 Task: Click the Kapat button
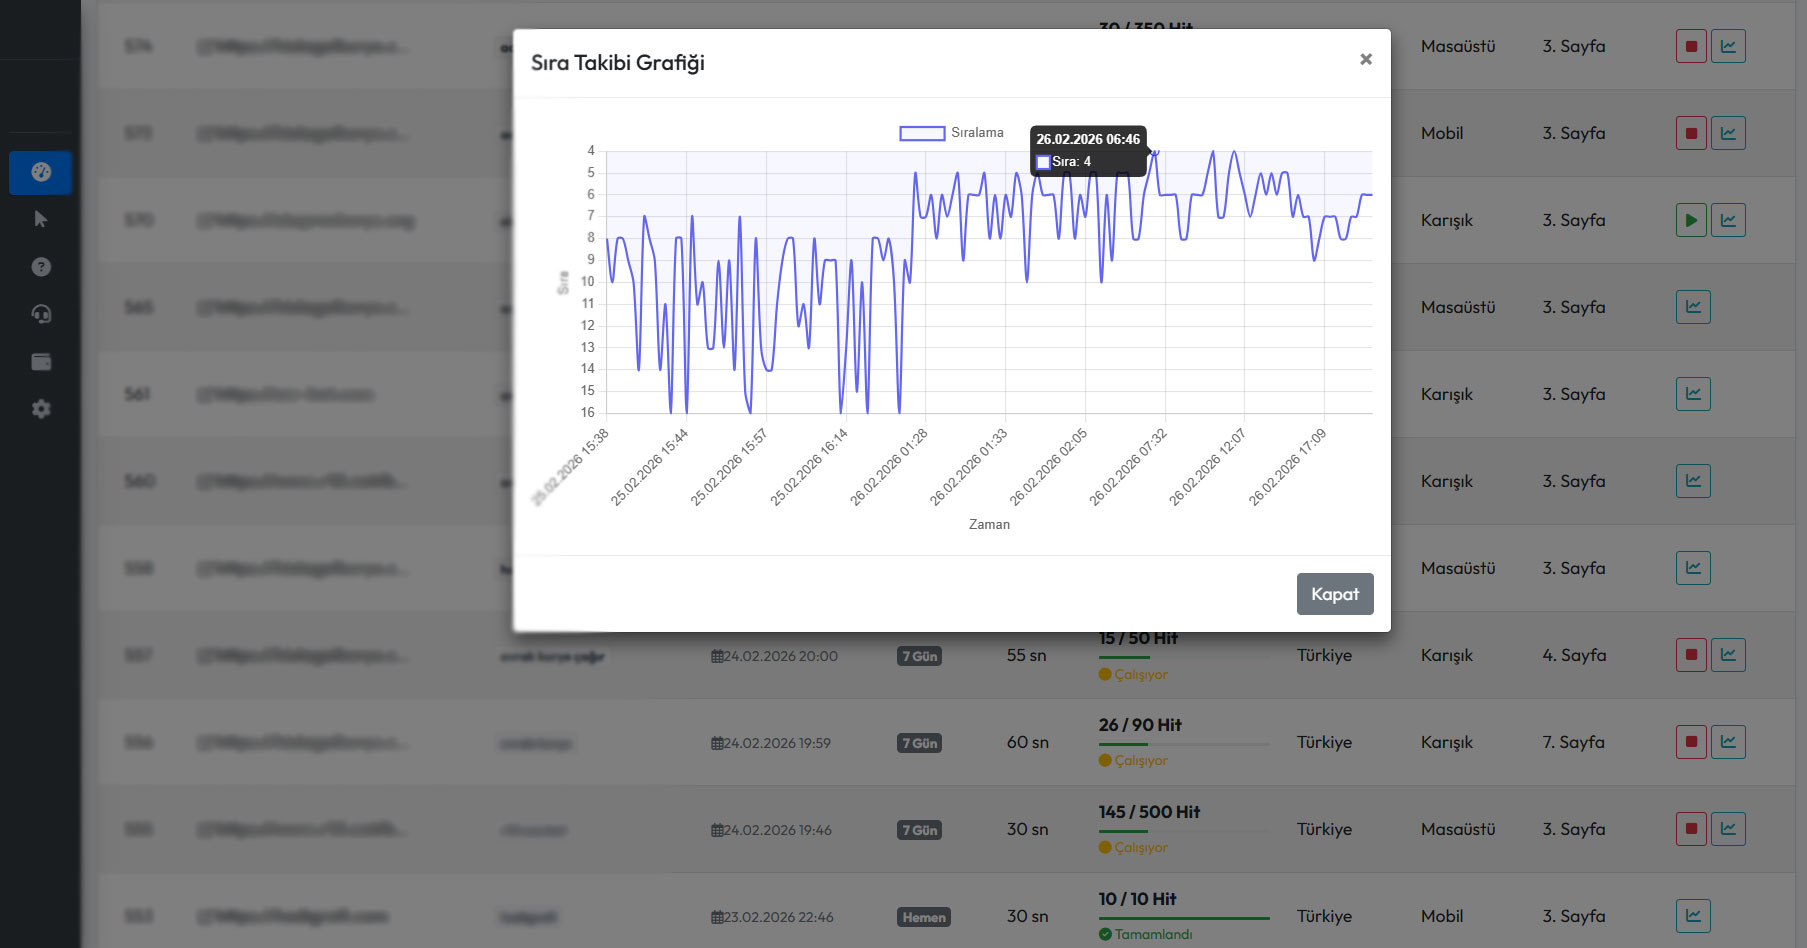point(1335,594)
